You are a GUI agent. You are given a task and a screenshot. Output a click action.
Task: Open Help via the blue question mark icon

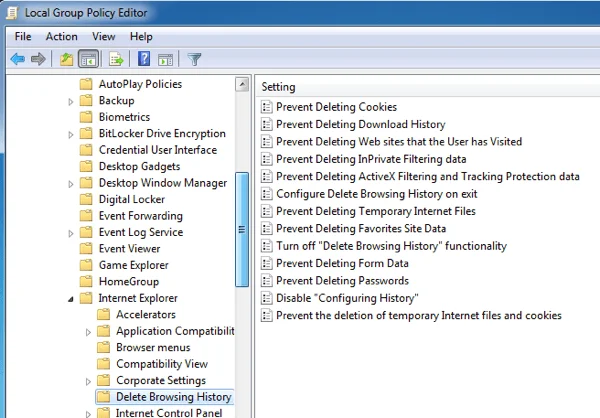[x=144, y=59]
